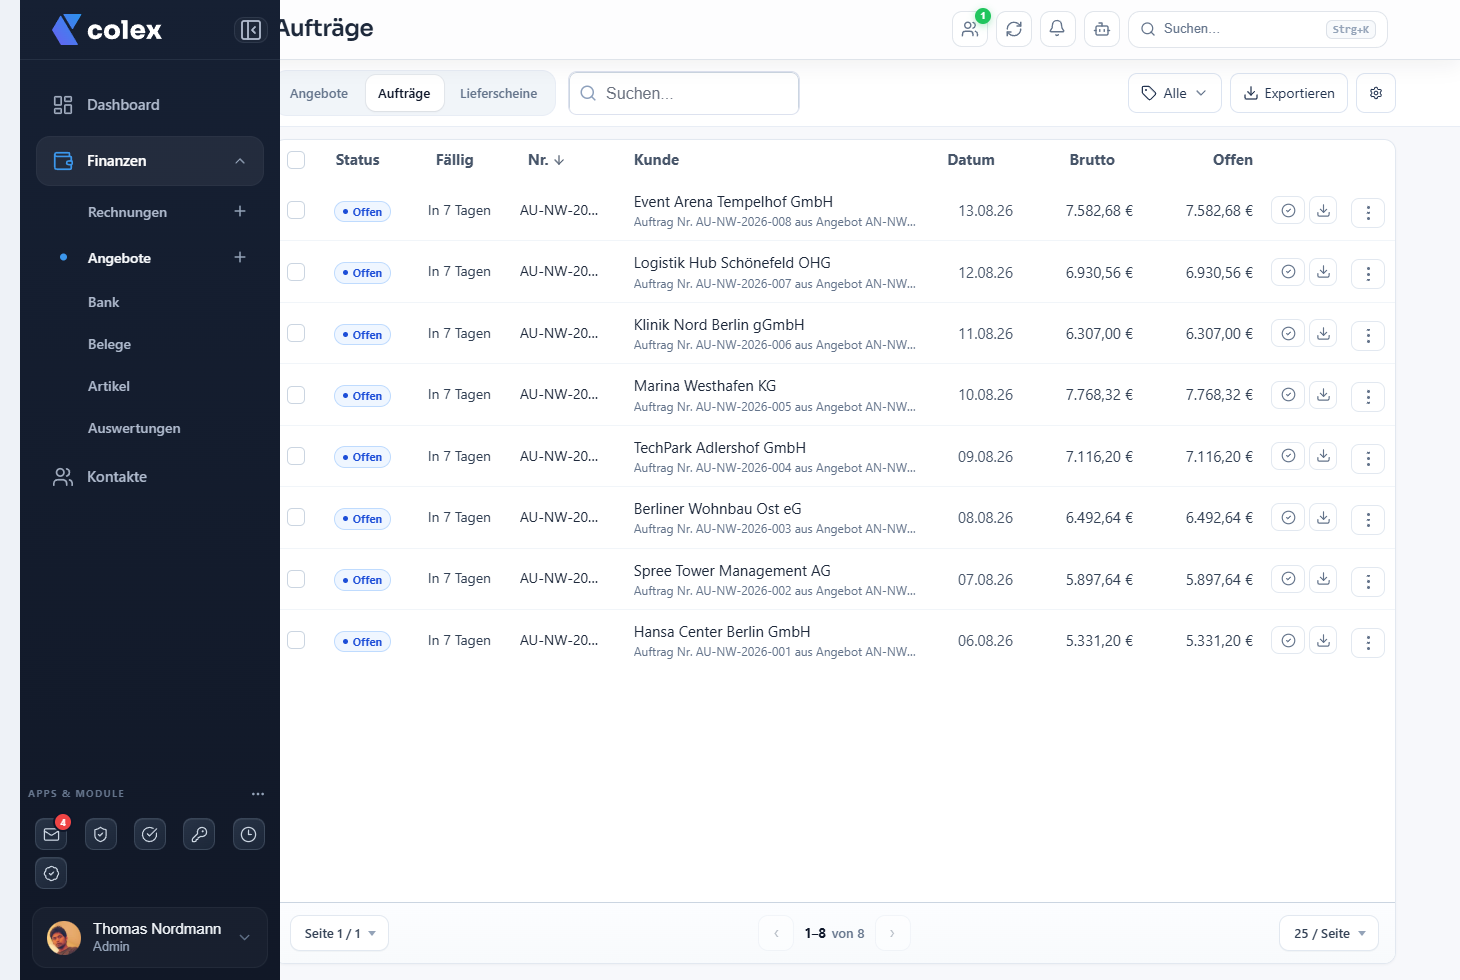The image size is (1460, 980).
Task: Sort by the Nr. column header
Action: pos(546,160)
